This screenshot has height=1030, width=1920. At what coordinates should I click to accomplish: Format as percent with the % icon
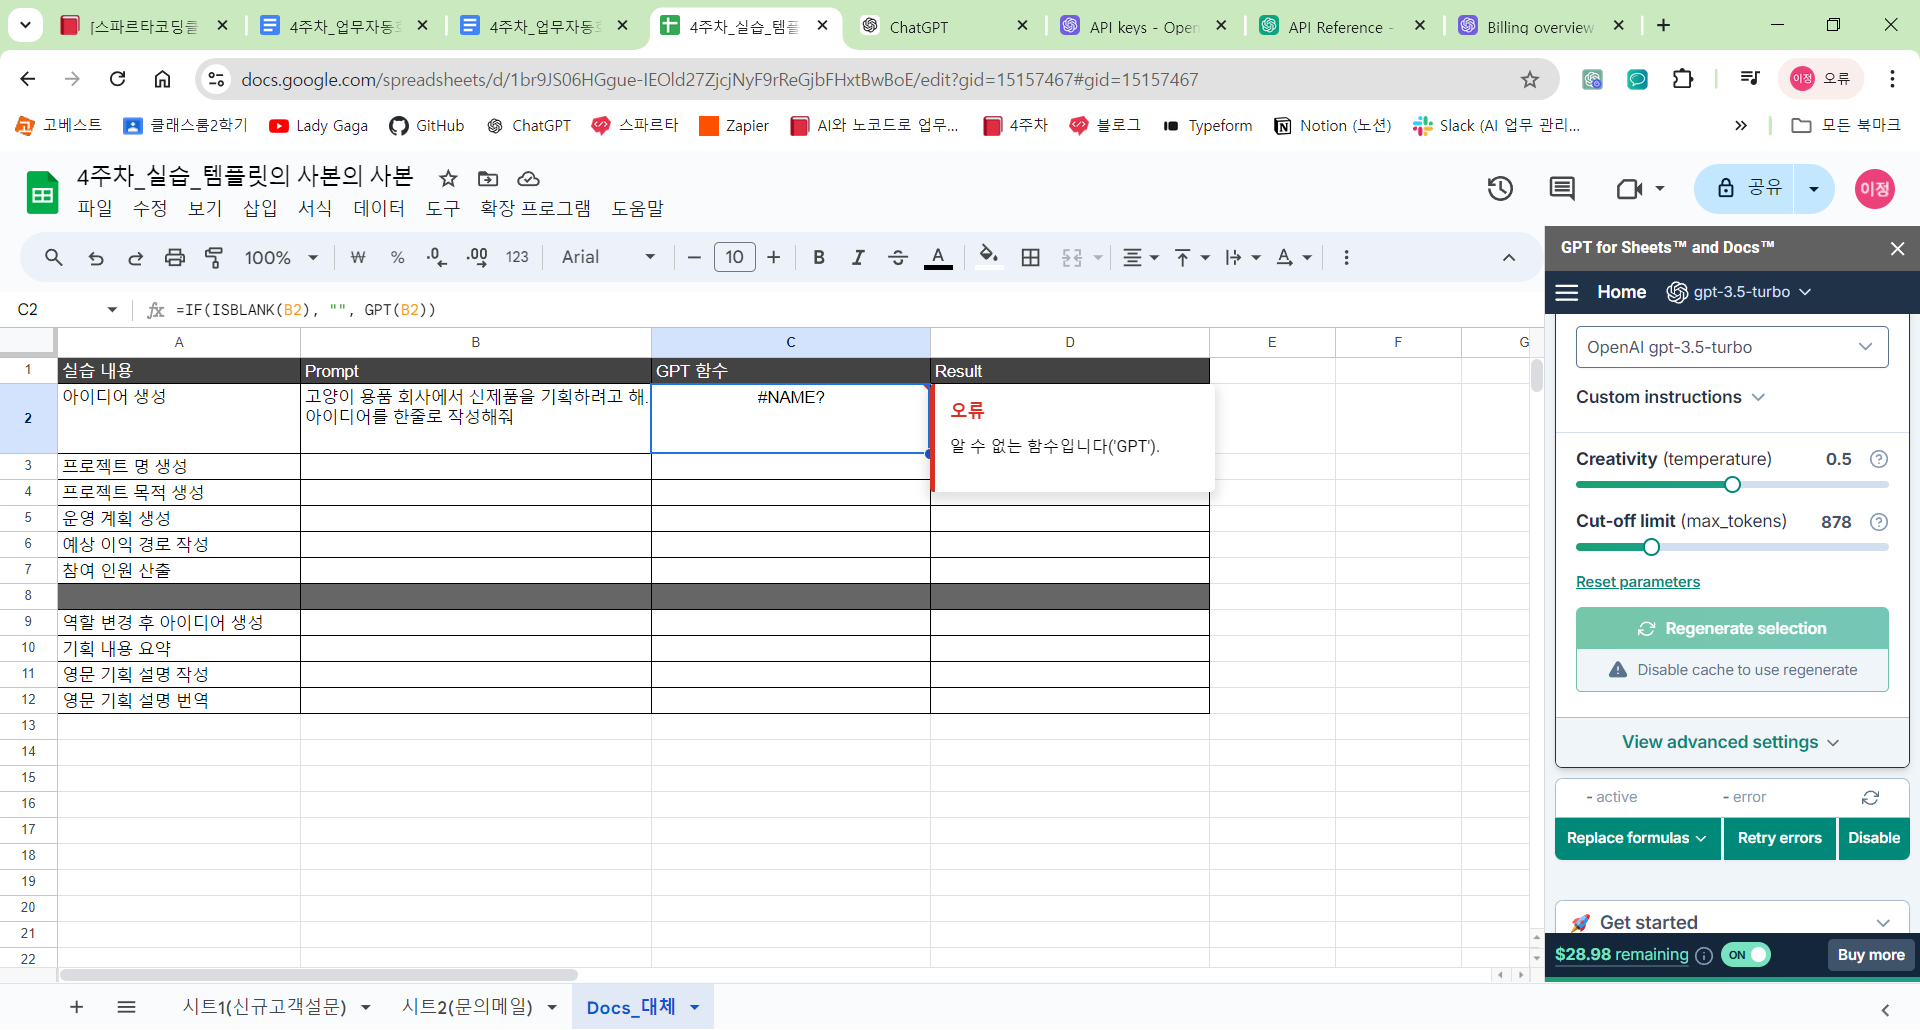(x=397, y=258)
